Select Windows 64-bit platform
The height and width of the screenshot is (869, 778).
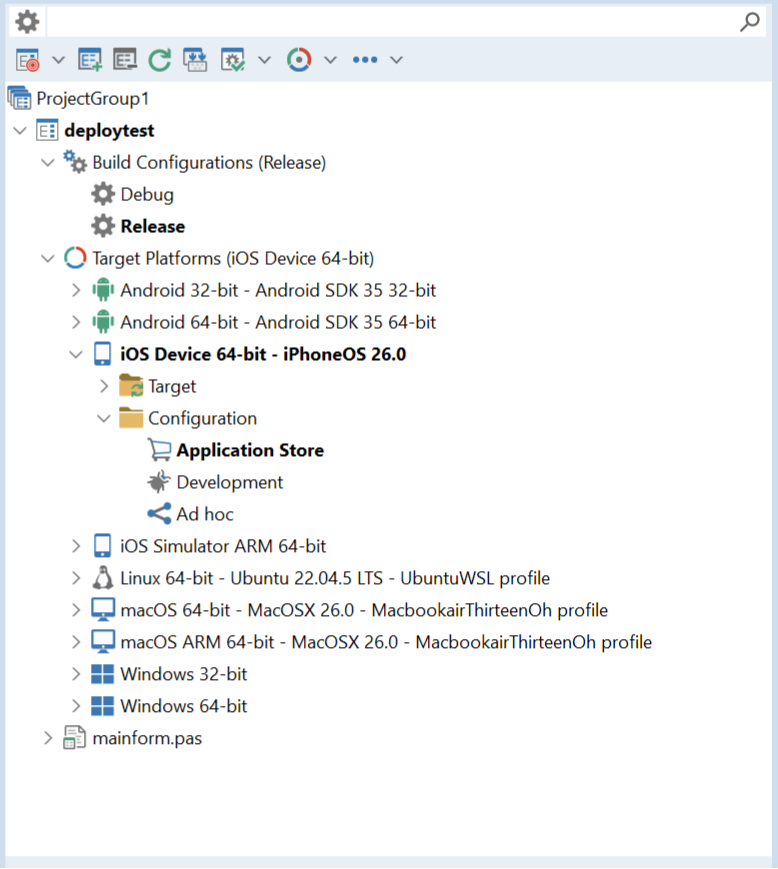tap(183, 707)
